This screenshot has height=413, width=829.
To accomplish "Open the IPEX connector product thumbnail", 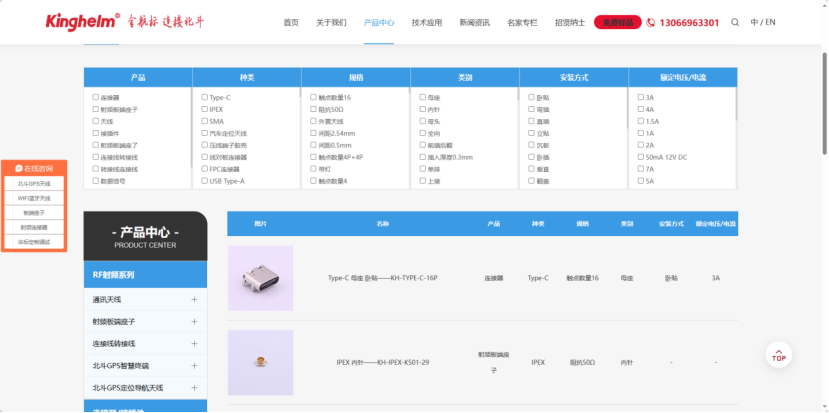I will (260, 363).
